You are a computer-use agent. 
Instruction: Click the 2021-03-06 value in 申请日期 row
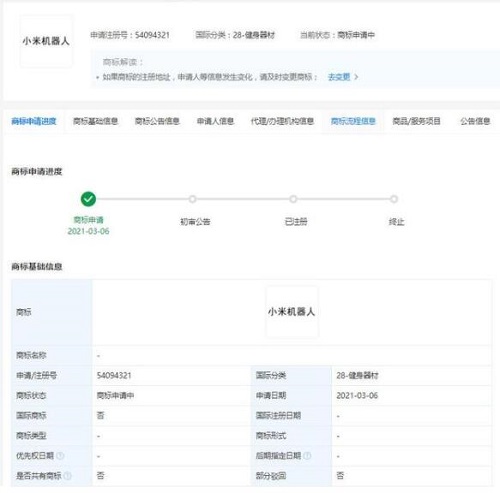pyautogui.click(x=357, y=396)
